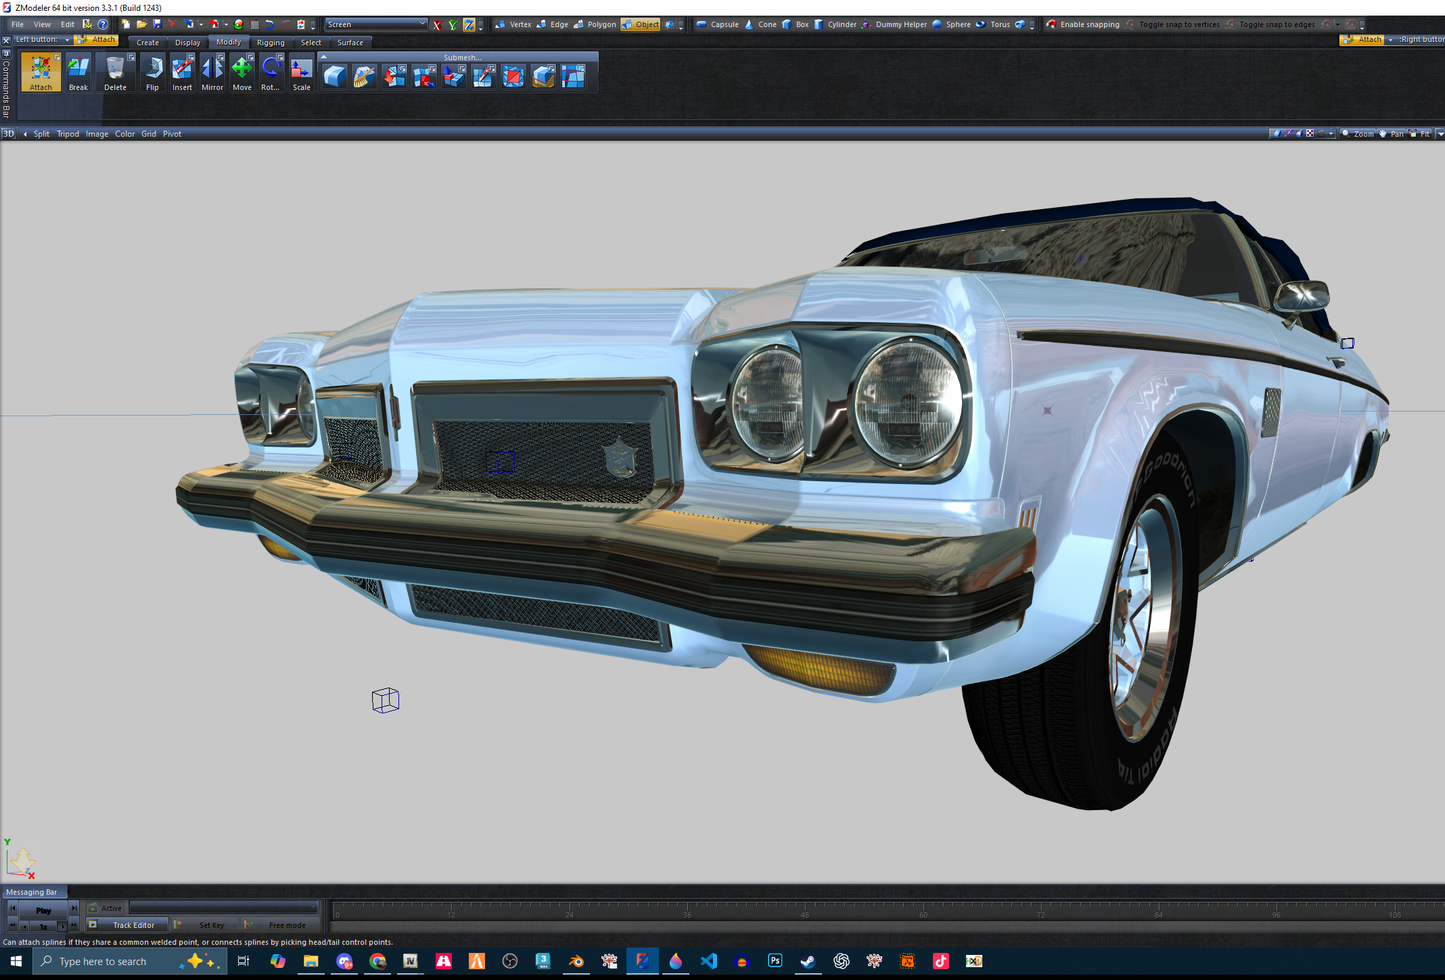Image resolution: width=1445 pixels, height=980 pixels.
Task: Switch to the Rigging tab
Action: (x=270, y=42)
